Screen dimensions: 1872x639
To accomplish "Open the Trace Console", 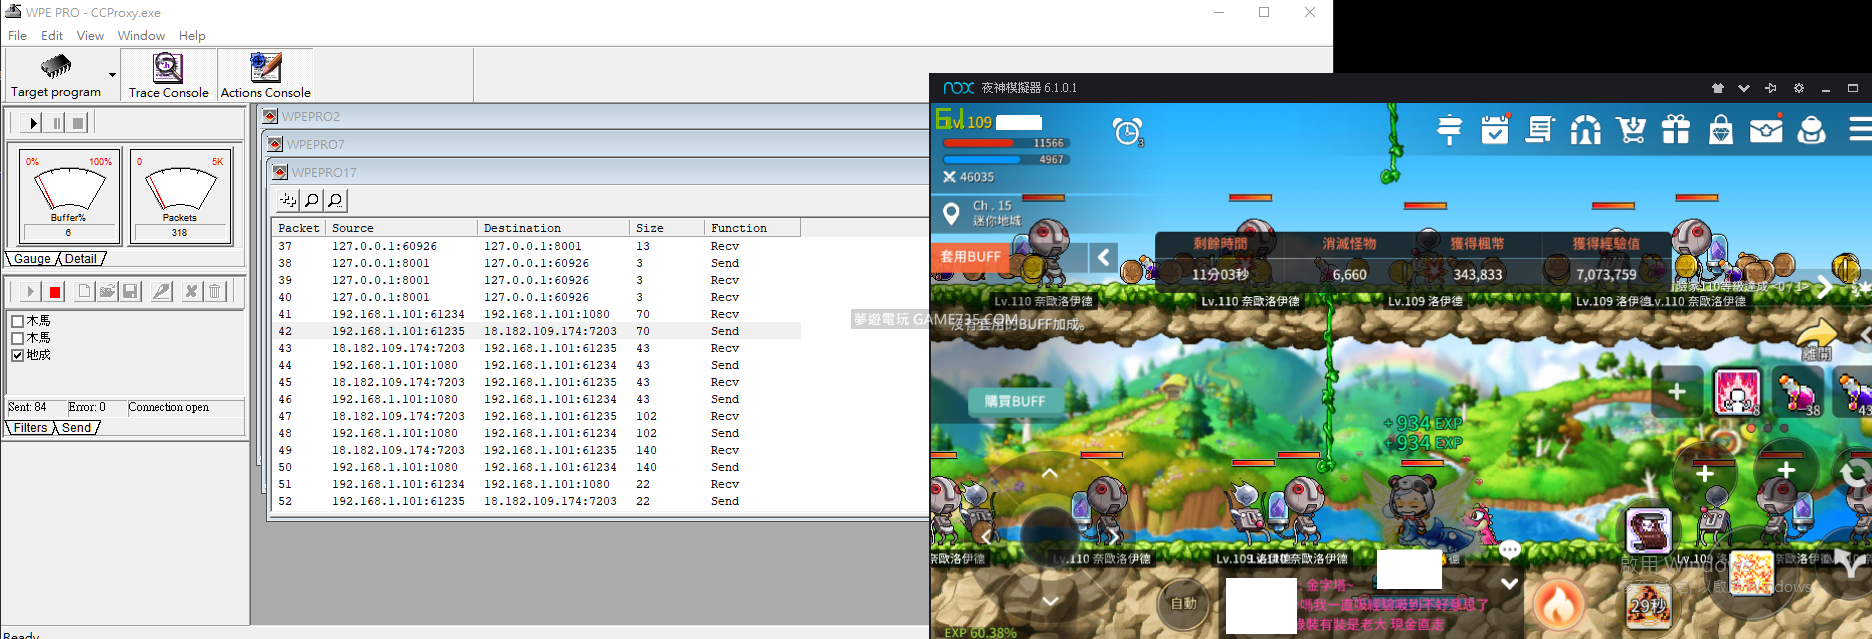I will click(x=168, y=75).
